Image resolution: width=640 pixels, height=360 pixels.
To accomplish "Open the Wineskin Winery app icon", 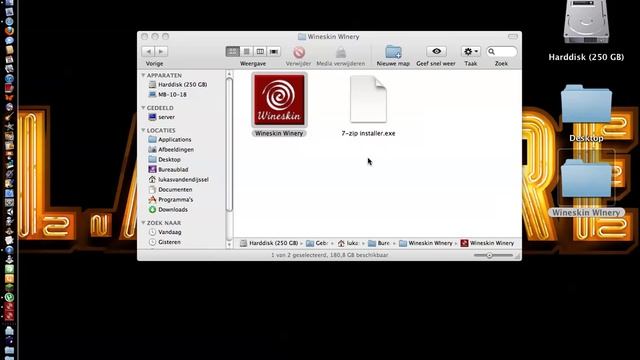I will [x=280, y=100].
